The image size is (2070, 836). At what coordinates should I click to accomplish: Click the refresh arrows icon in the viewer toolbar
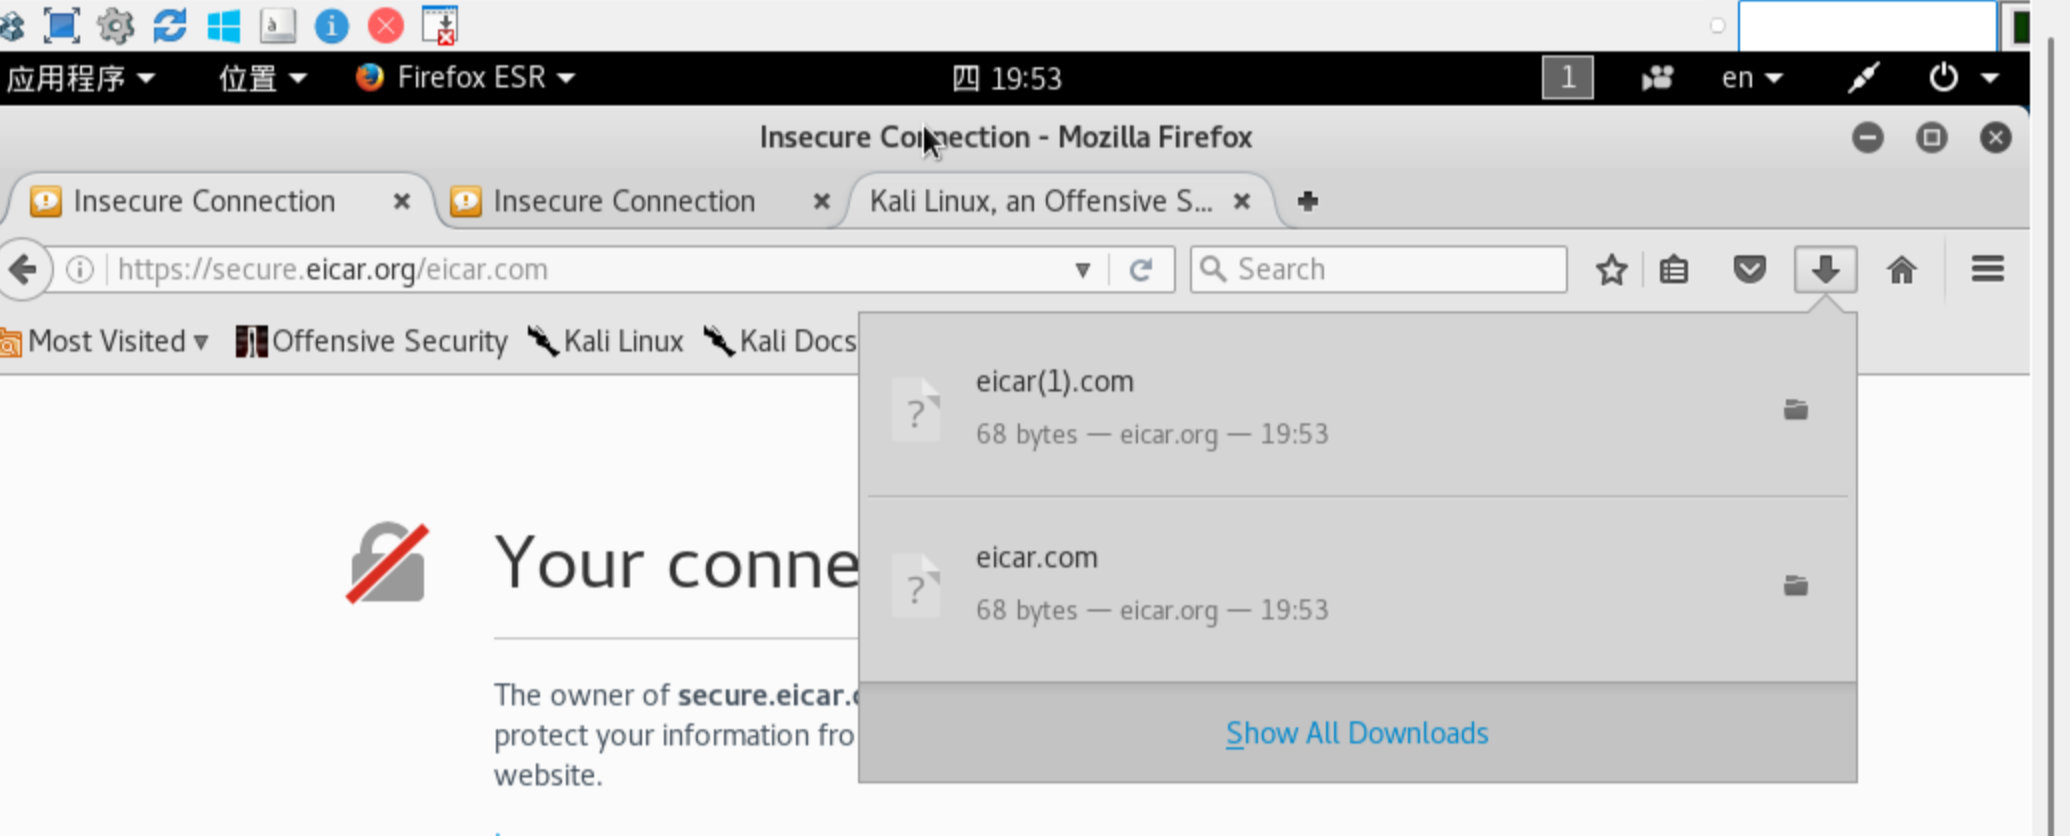(x=170, y=25)
